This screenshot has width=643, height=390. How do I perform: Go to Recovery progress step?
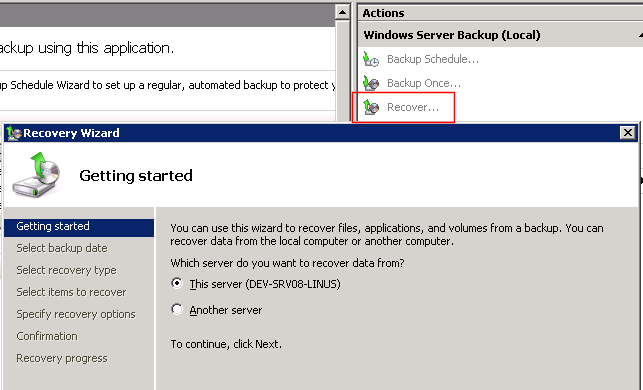click(62, 358)
